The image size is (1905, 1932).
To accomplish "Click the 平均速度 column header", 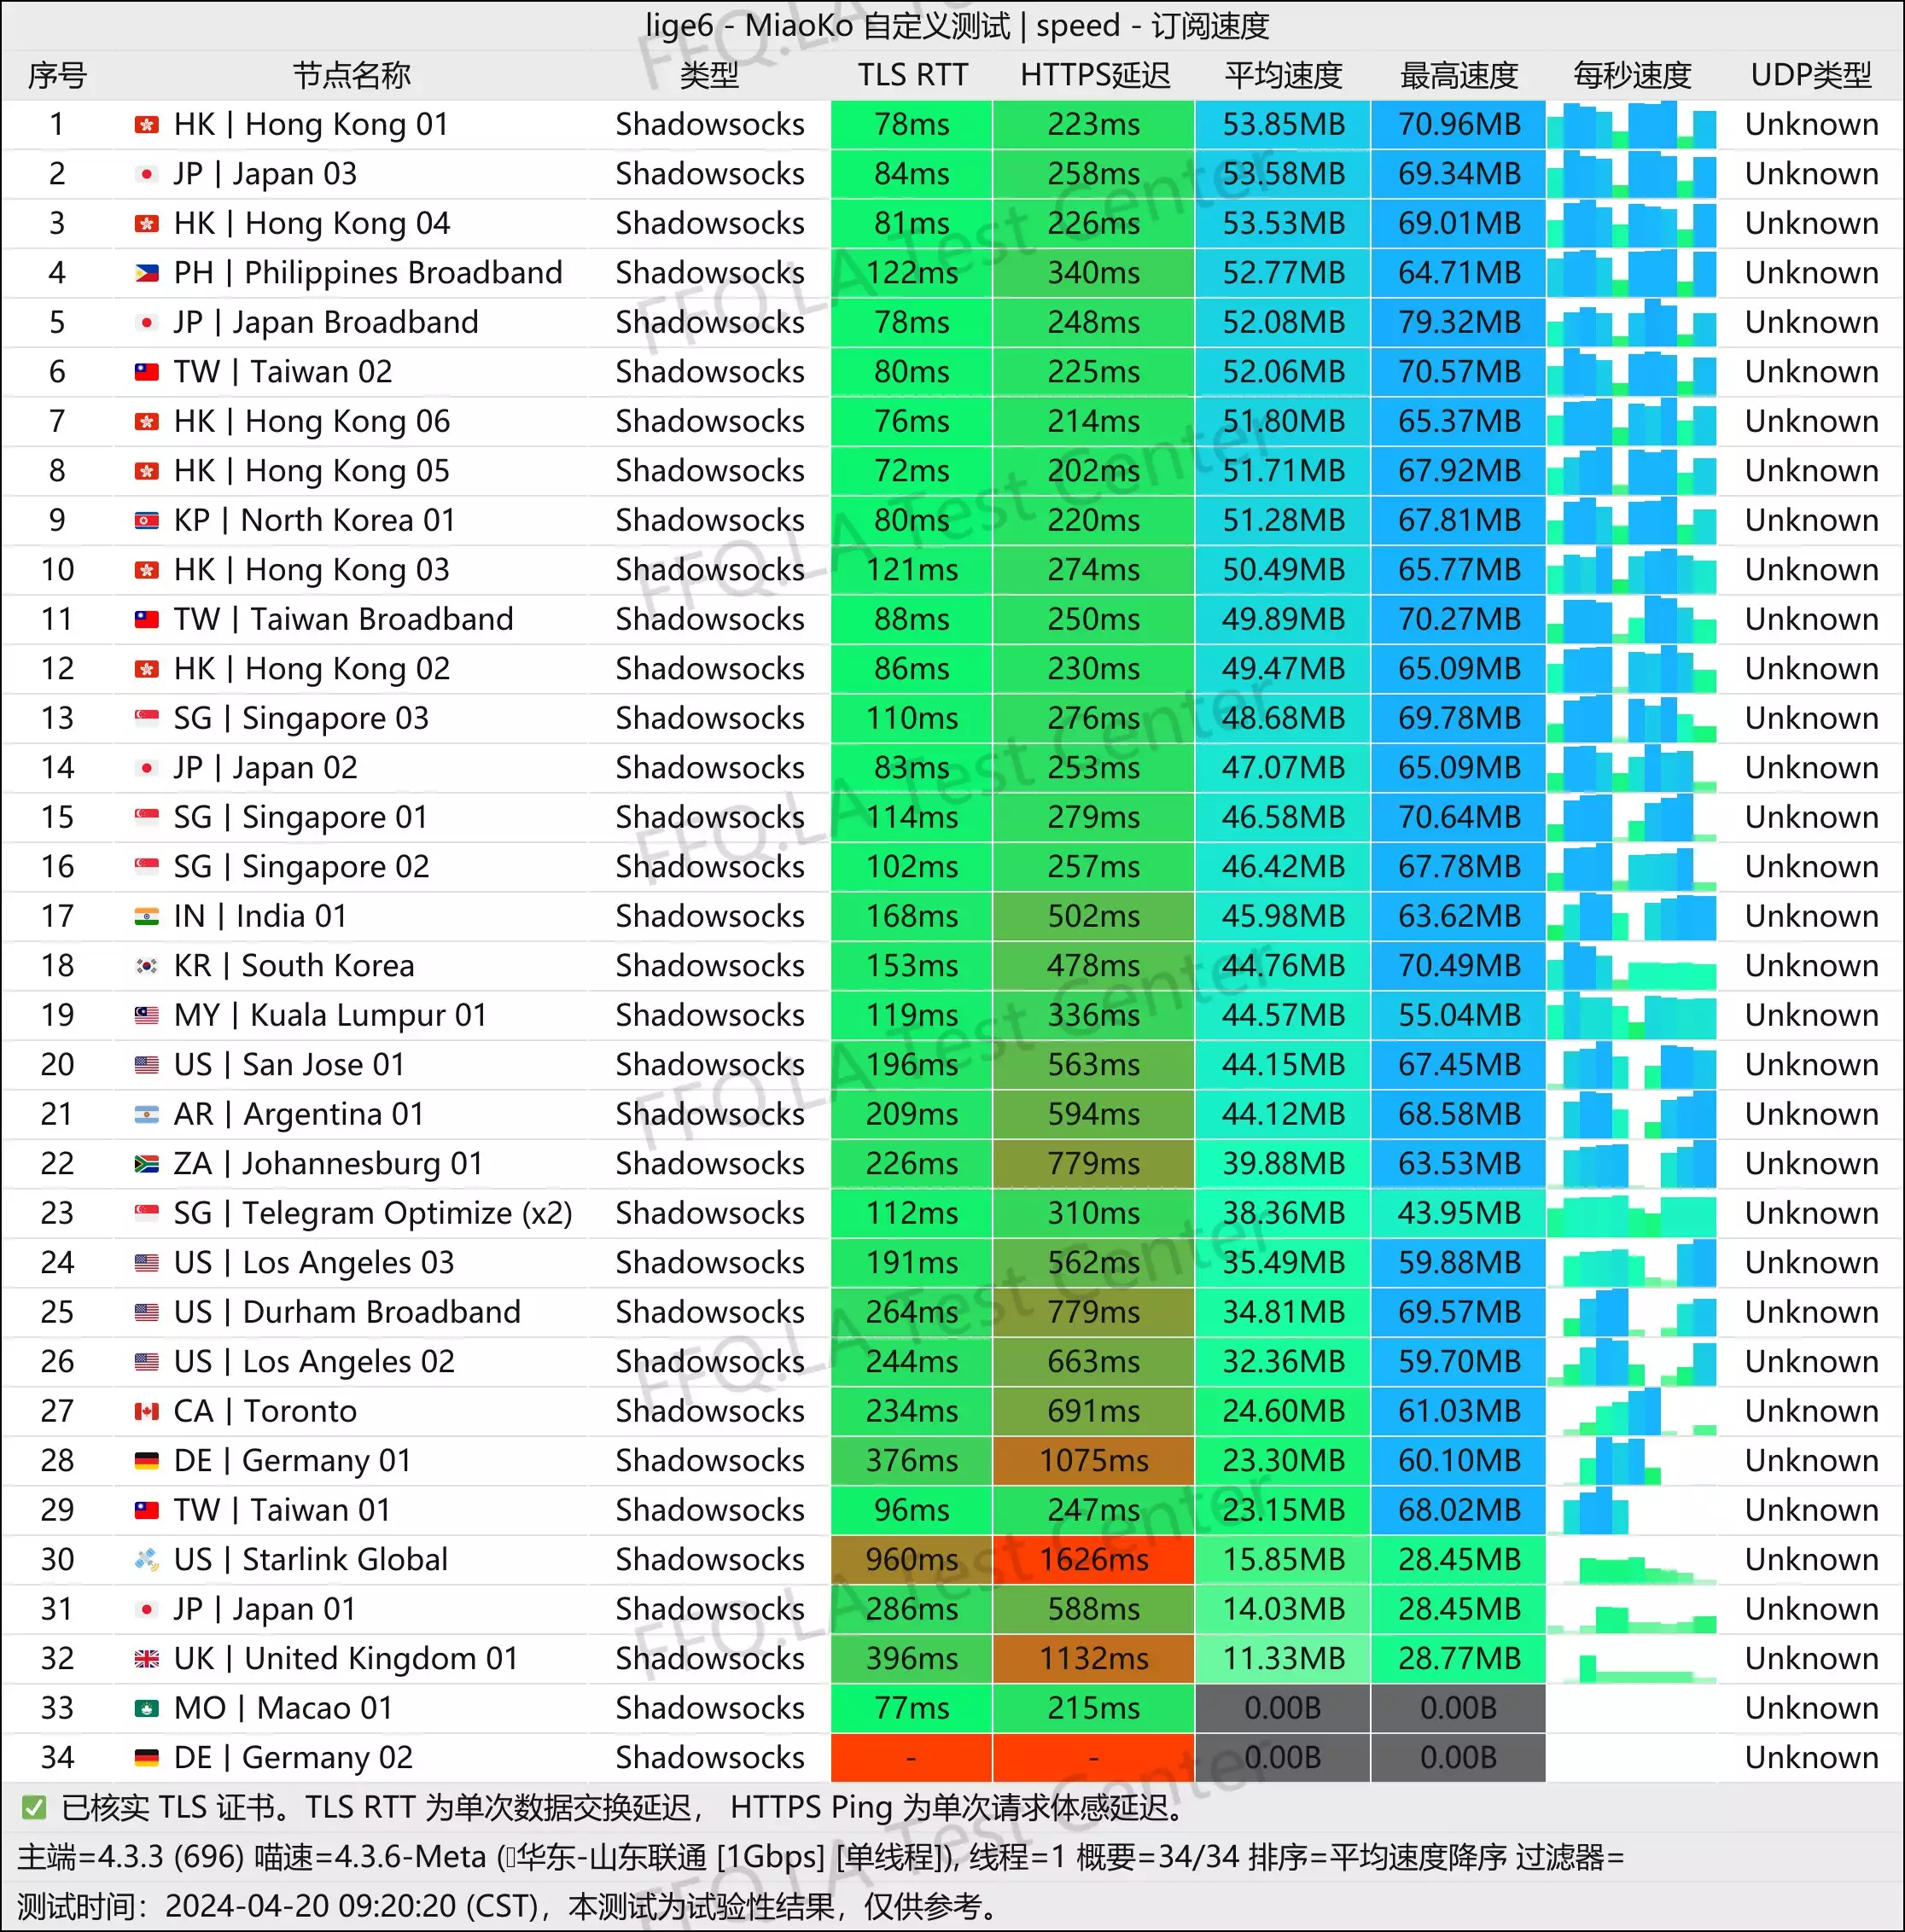I will [x=1283, y=75].
